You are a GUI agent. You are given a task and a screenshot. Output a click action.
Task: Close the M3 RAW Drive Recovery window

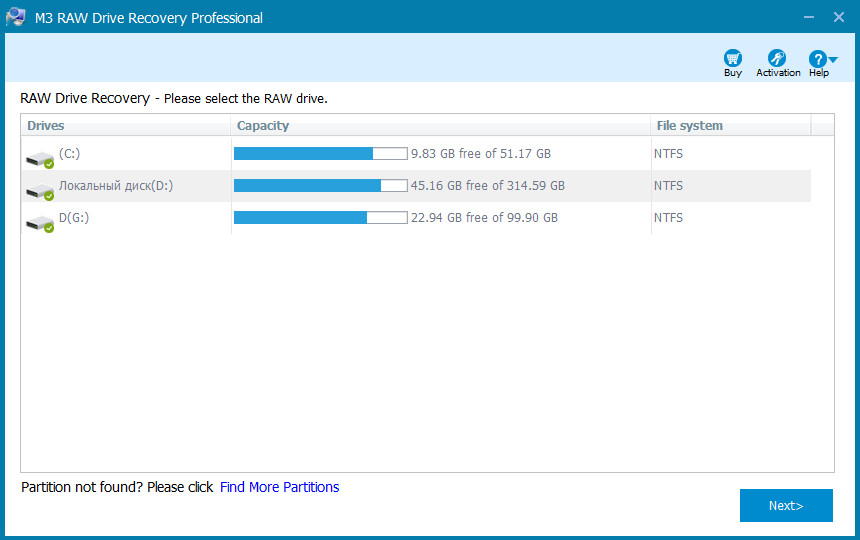tap(839, 17)
